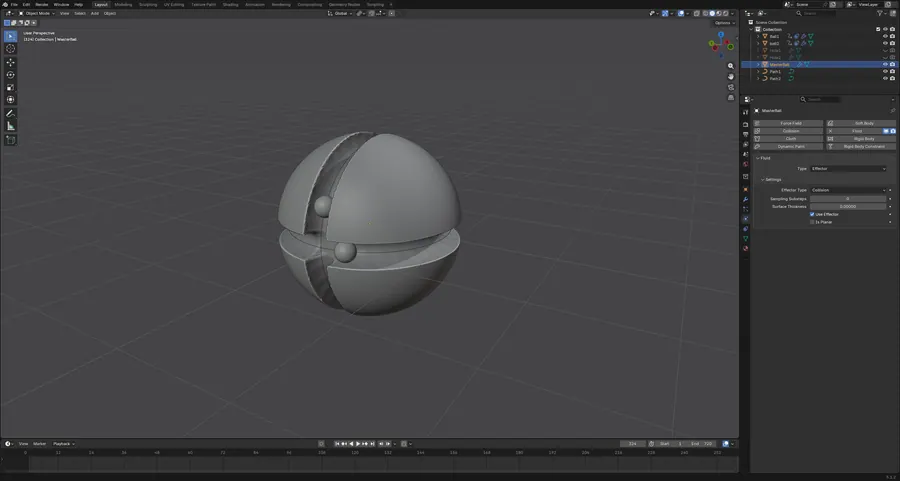Open the Modifiers wrench tab
900x481 pixels.
coord(746,199)
